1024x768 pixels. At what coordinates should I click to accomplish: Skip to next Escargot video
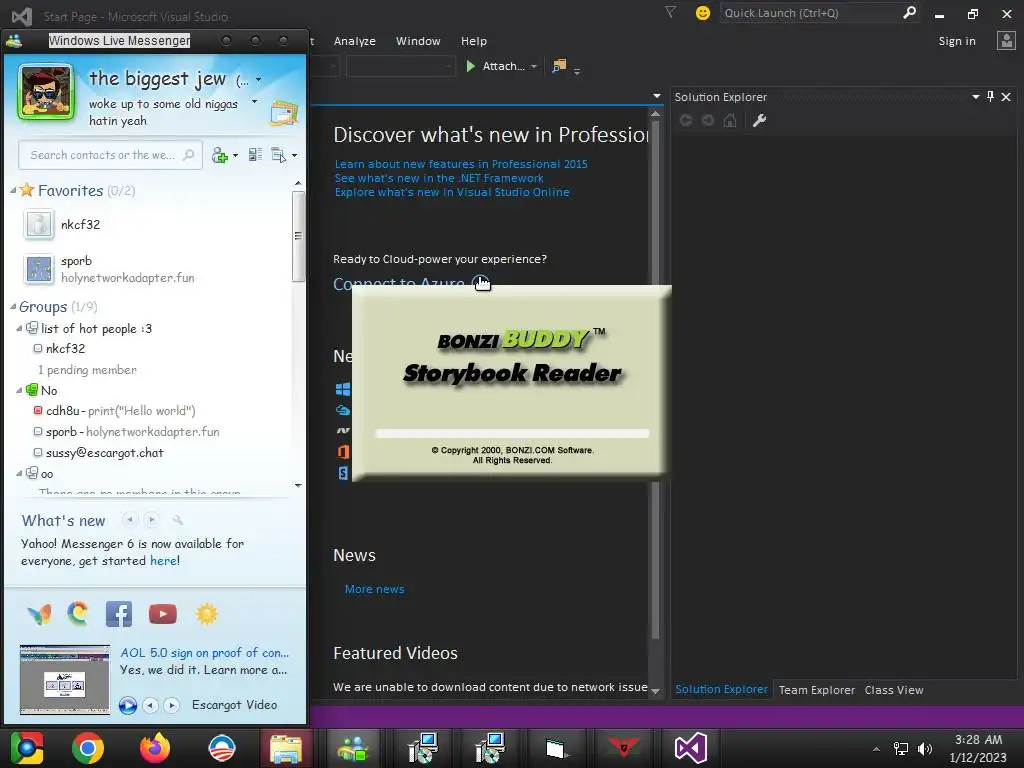[x=172, y=705]
